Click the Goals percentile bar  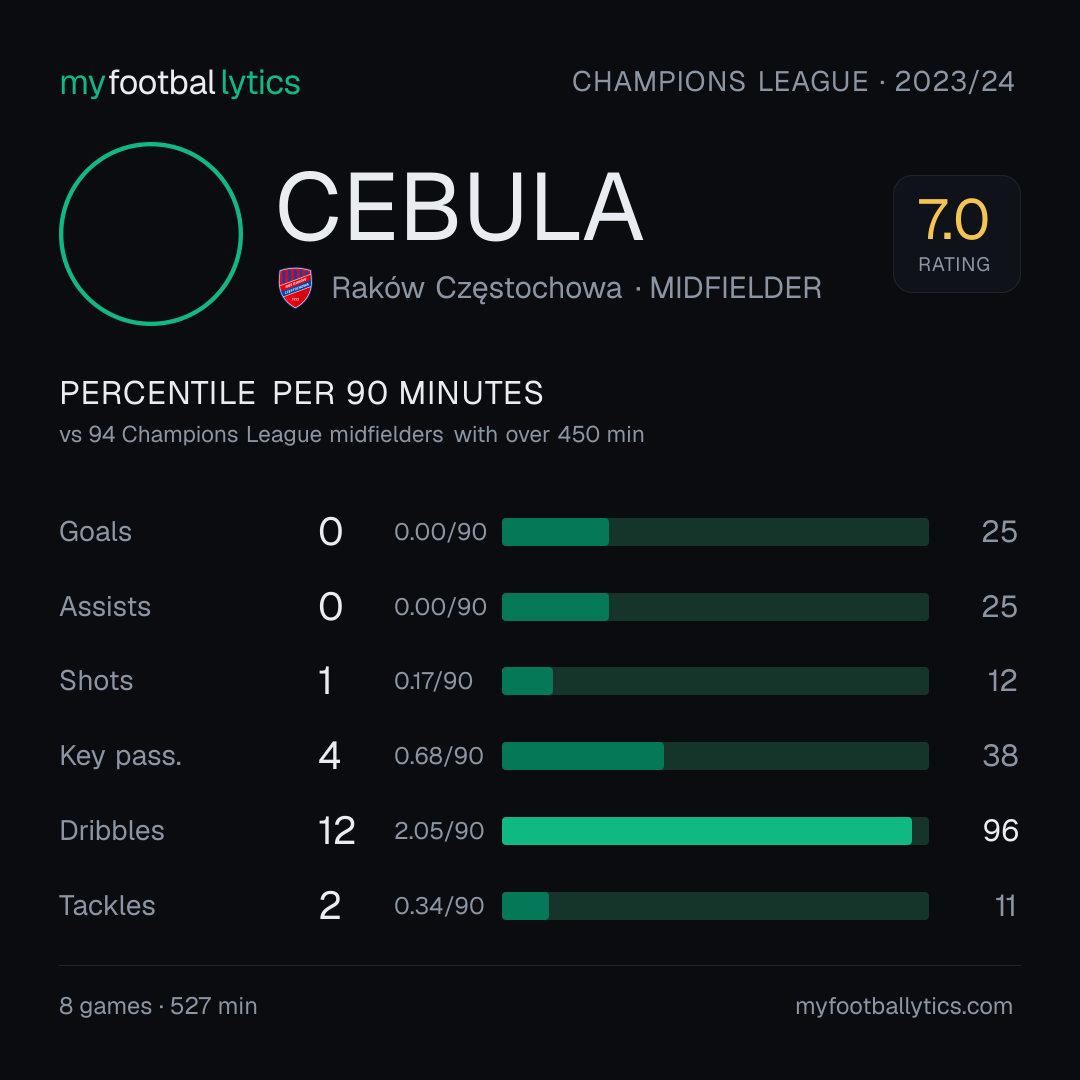pos(715,532)
